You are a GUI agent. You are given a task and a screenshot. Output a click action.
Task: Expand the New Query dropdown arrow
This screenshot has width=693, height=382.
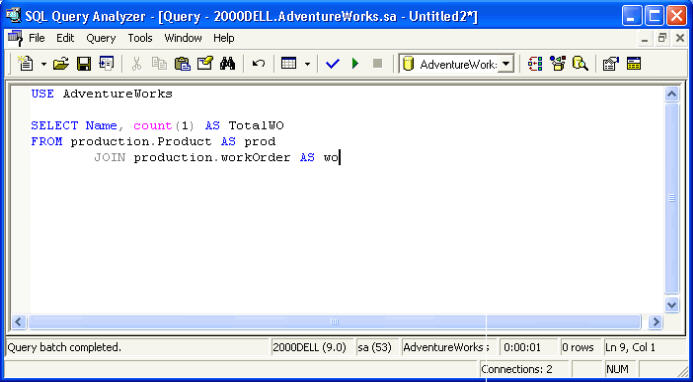click(44, 65)
